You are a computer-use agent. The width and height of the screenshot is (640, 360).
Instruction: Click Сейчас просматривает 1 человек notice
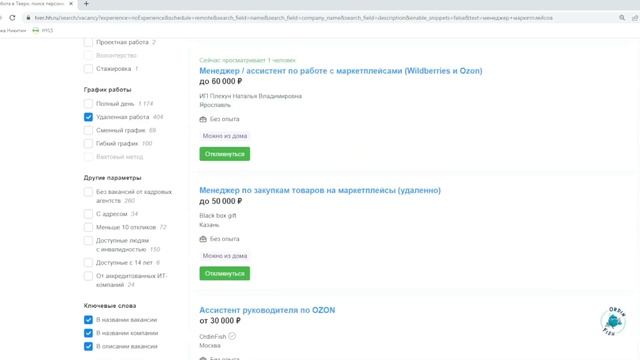[247, 60]
